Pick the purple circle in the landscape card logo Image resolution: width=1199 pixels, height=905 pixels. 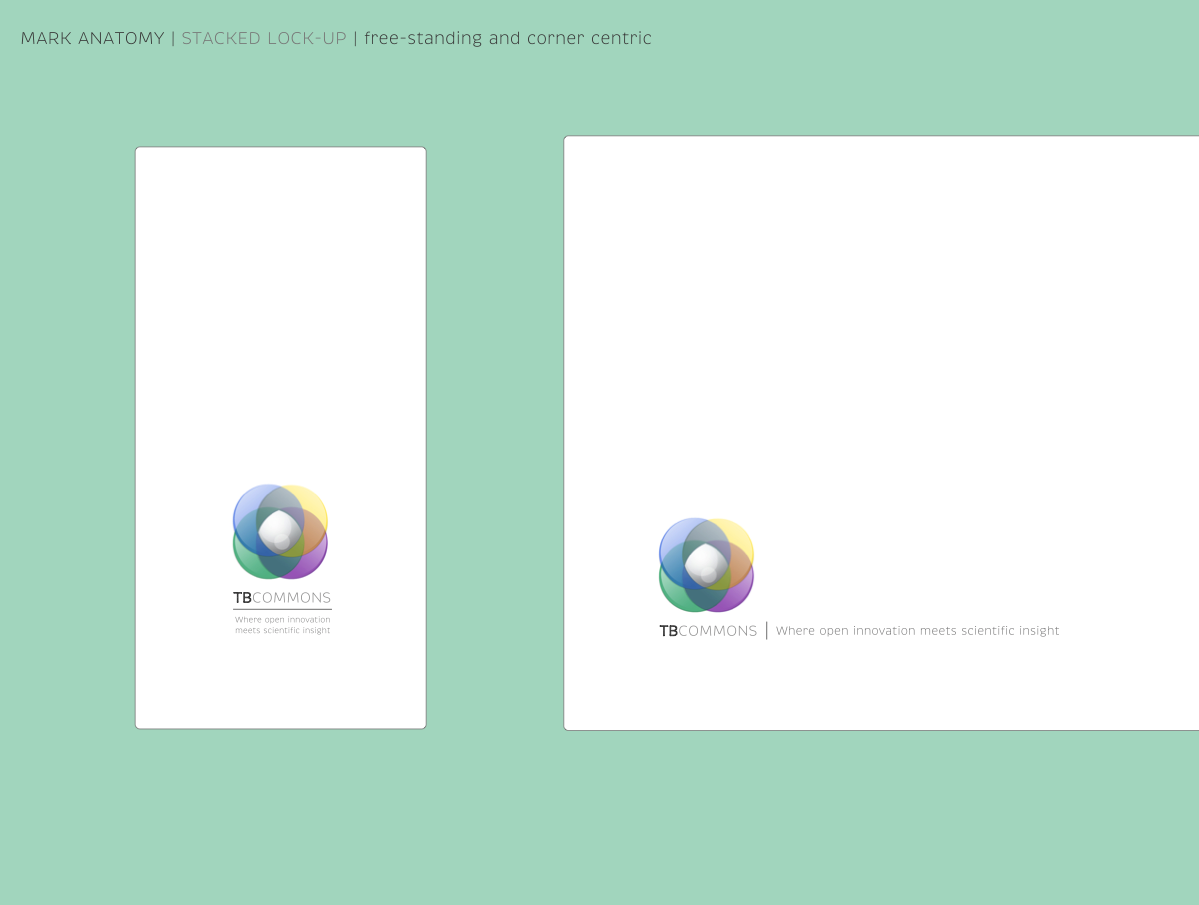click(x=739, y=594)
